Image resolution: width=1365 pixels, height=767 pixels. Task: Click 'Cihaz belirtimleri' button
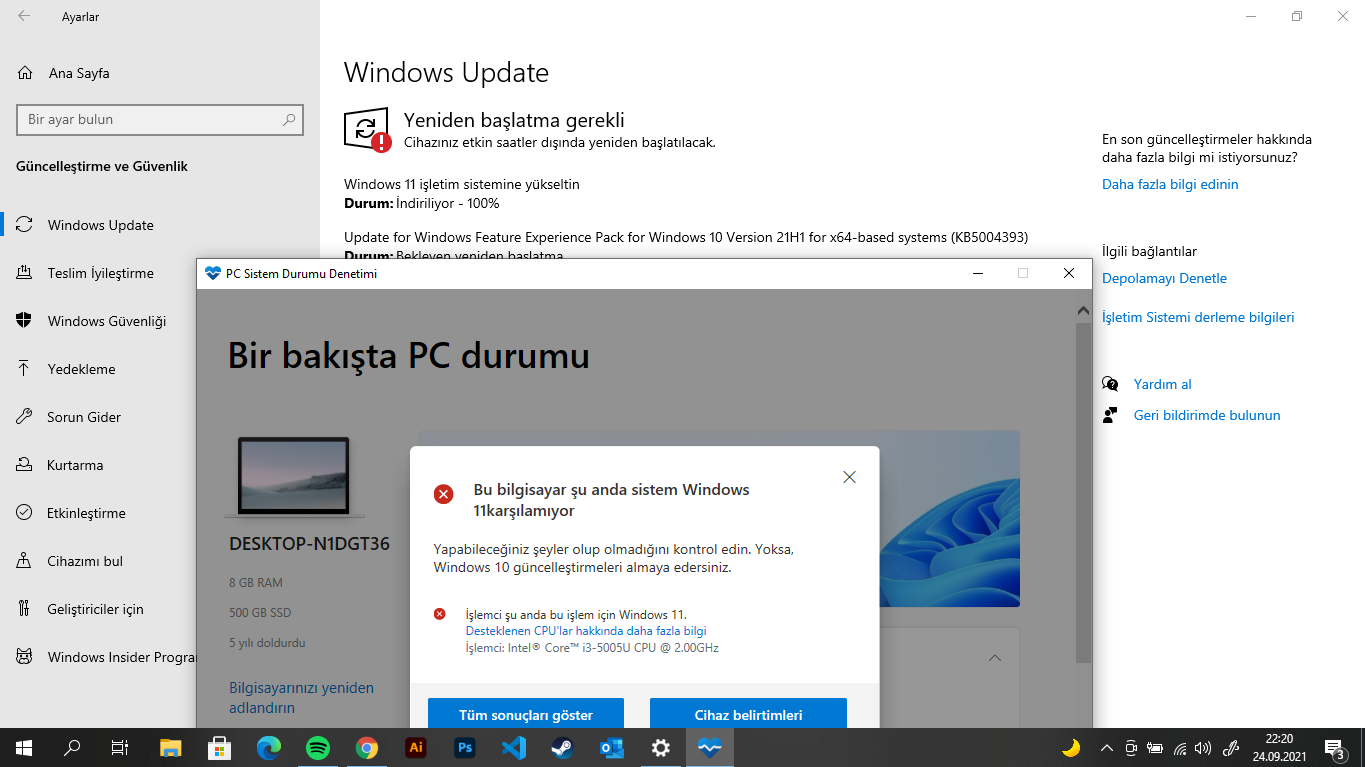[748, 715]
